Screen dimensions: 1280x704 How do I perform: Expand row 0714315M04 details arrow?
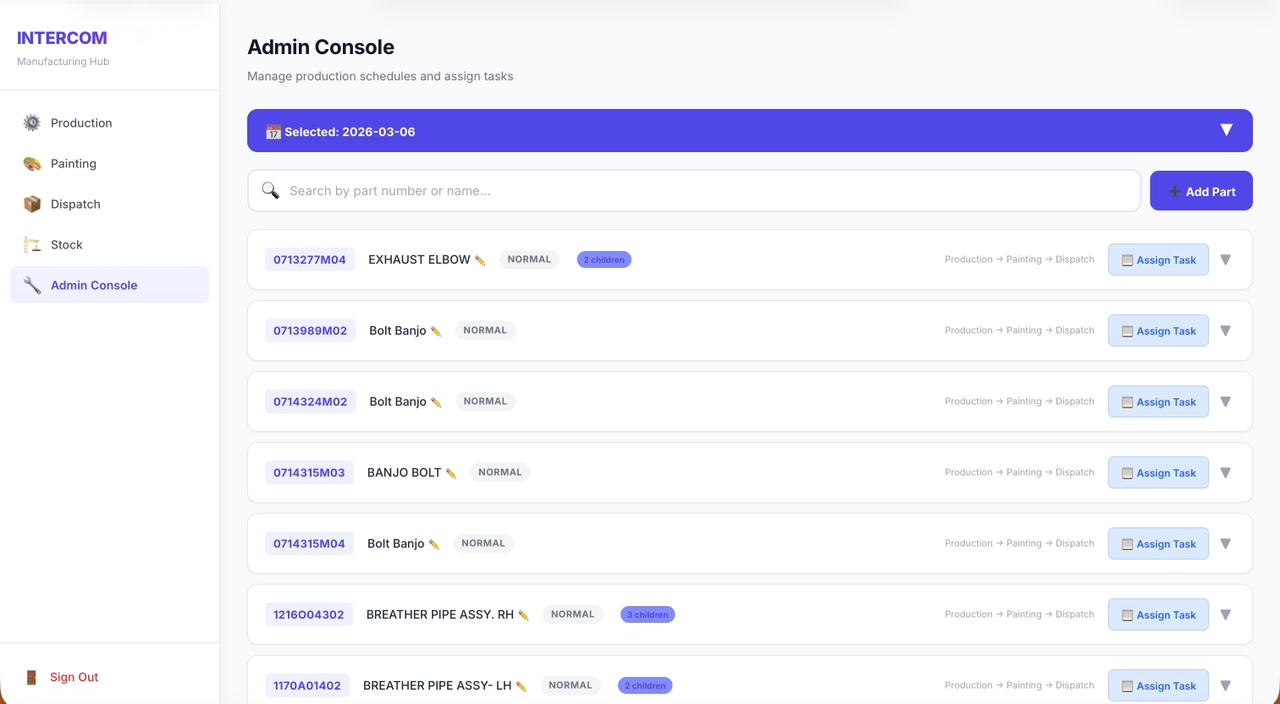coord(1225,544)
